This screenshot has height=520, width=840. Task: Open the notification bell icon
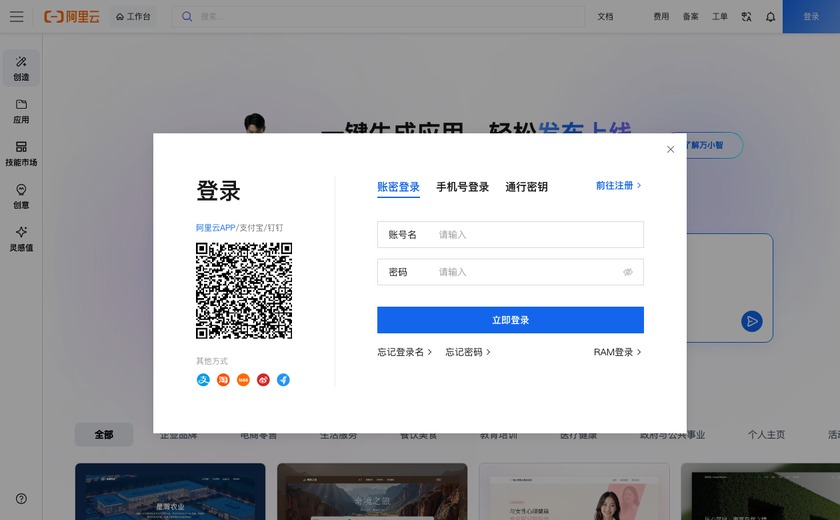[770, 17]
